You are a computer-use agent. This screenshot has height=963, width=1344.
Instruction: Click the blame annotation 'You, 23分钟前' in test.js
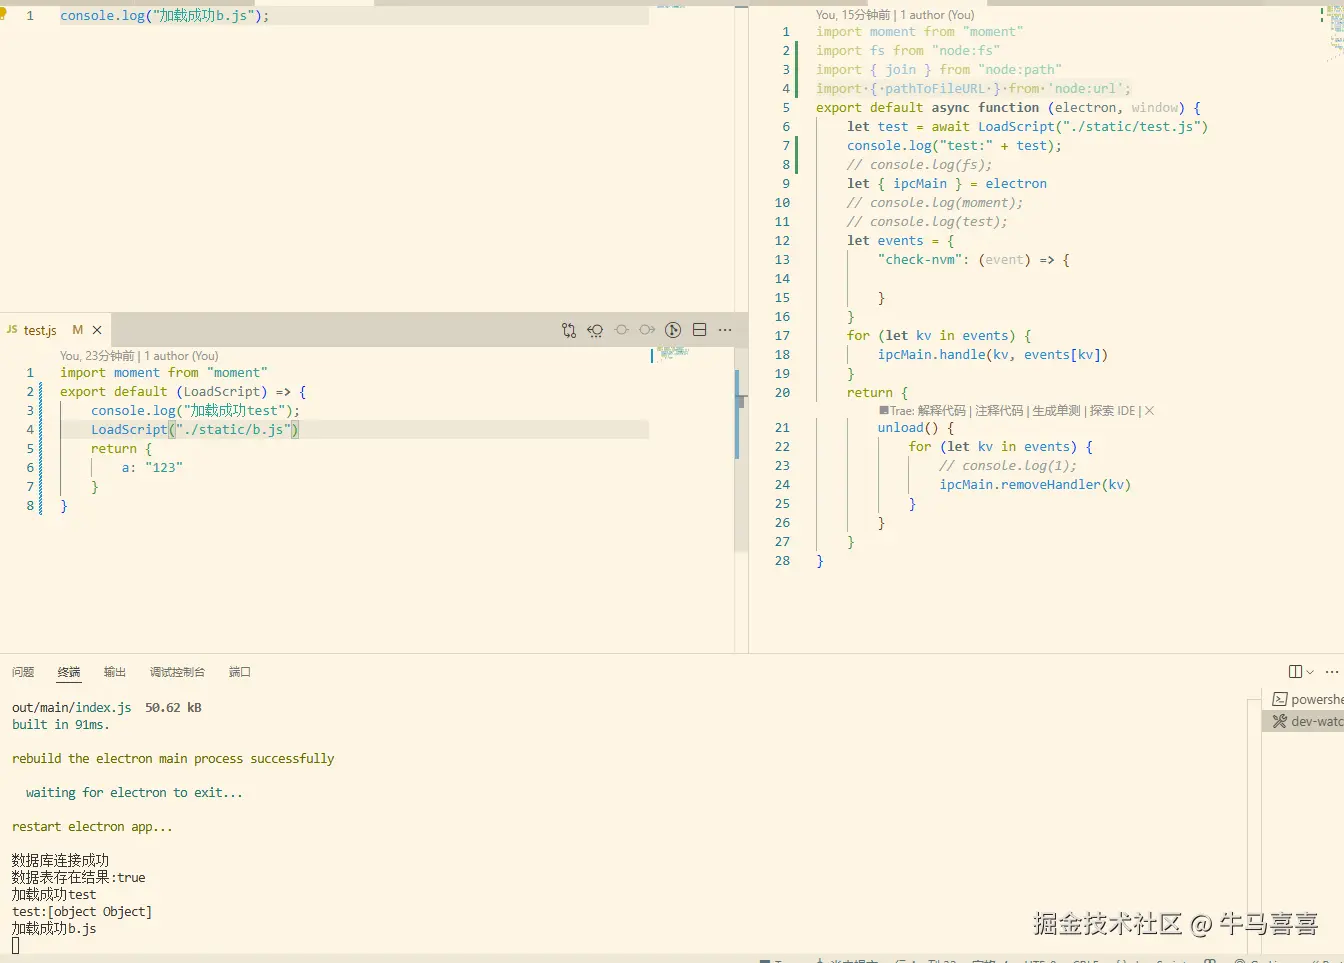(97, 356)
